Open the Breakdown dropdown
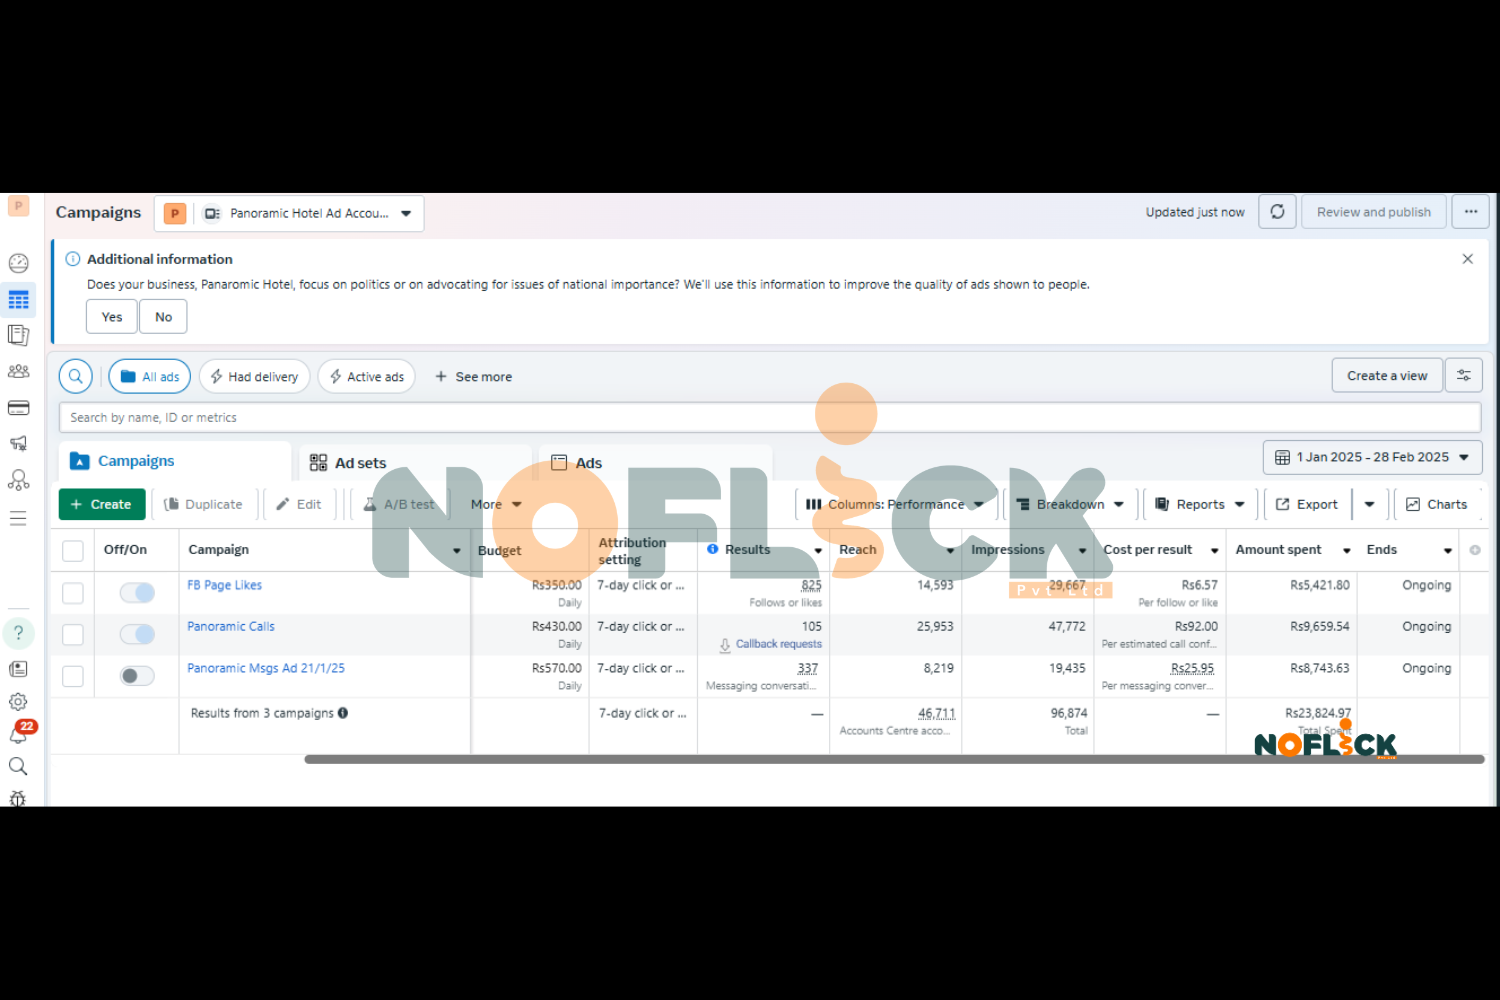The width and height of the screenshot is (1500, 1000). (x=1070, y=504)
